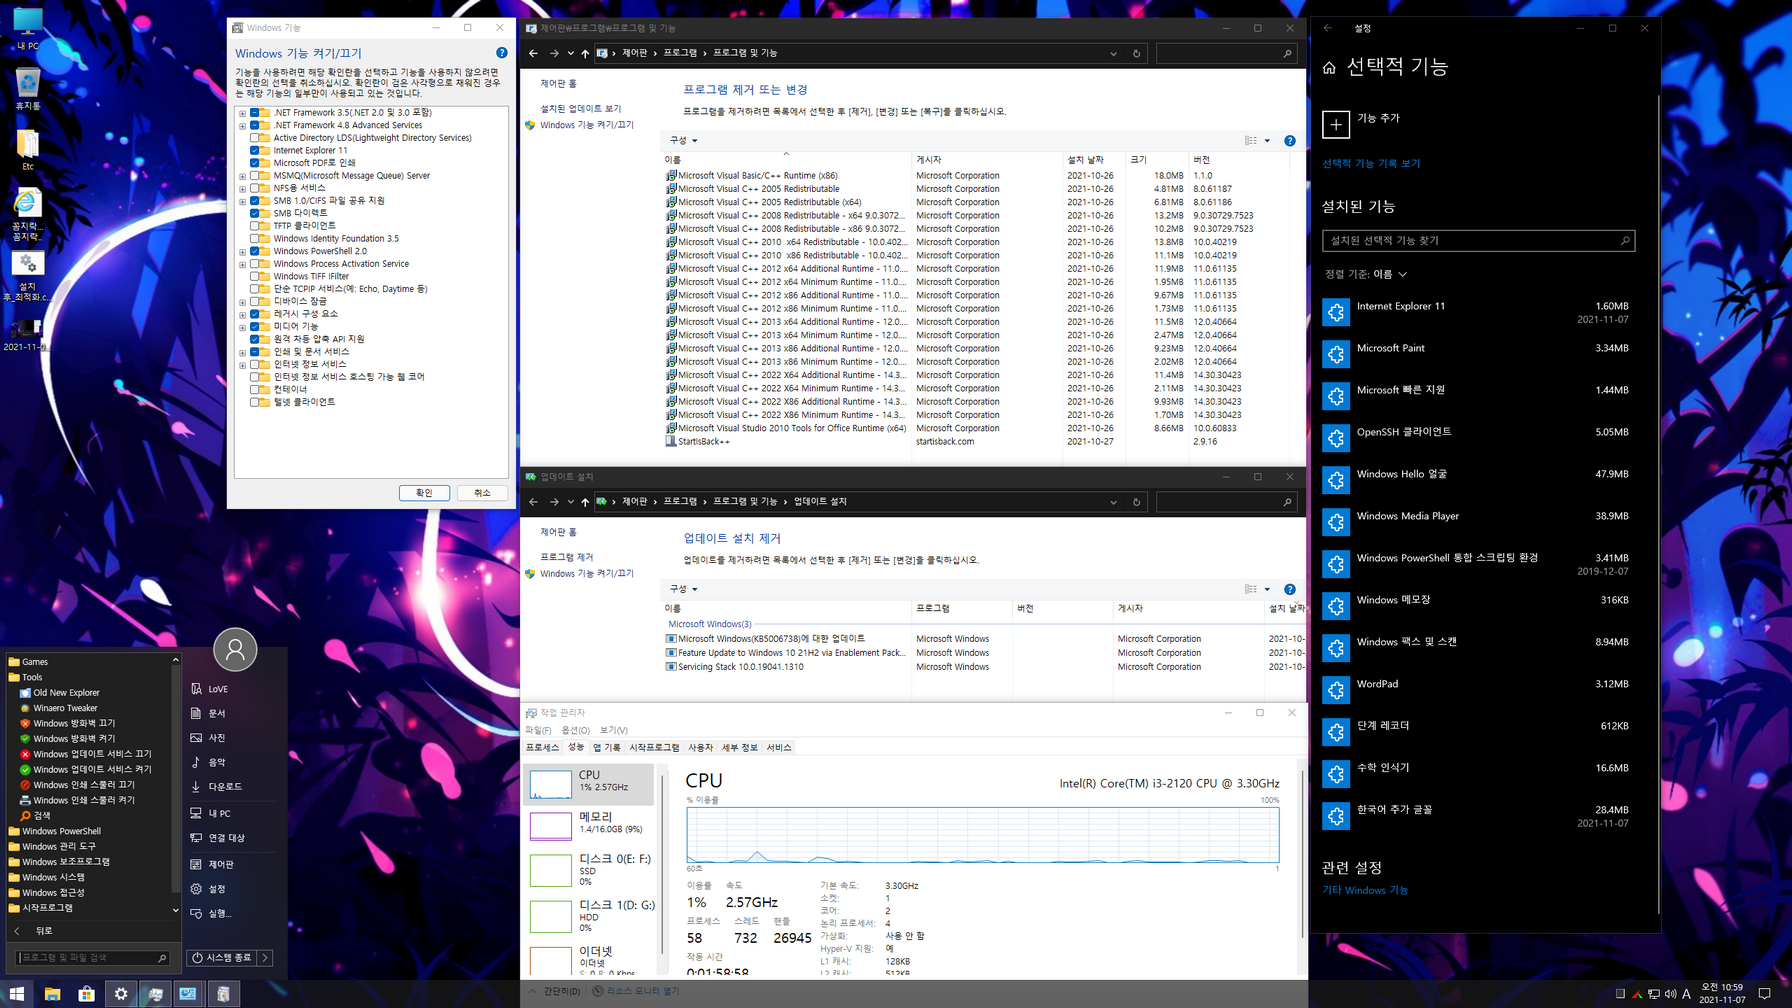Open 휴지통 recycle bin on desktop
This screenshot has width=1792, height=1008.
coord(27,89)
